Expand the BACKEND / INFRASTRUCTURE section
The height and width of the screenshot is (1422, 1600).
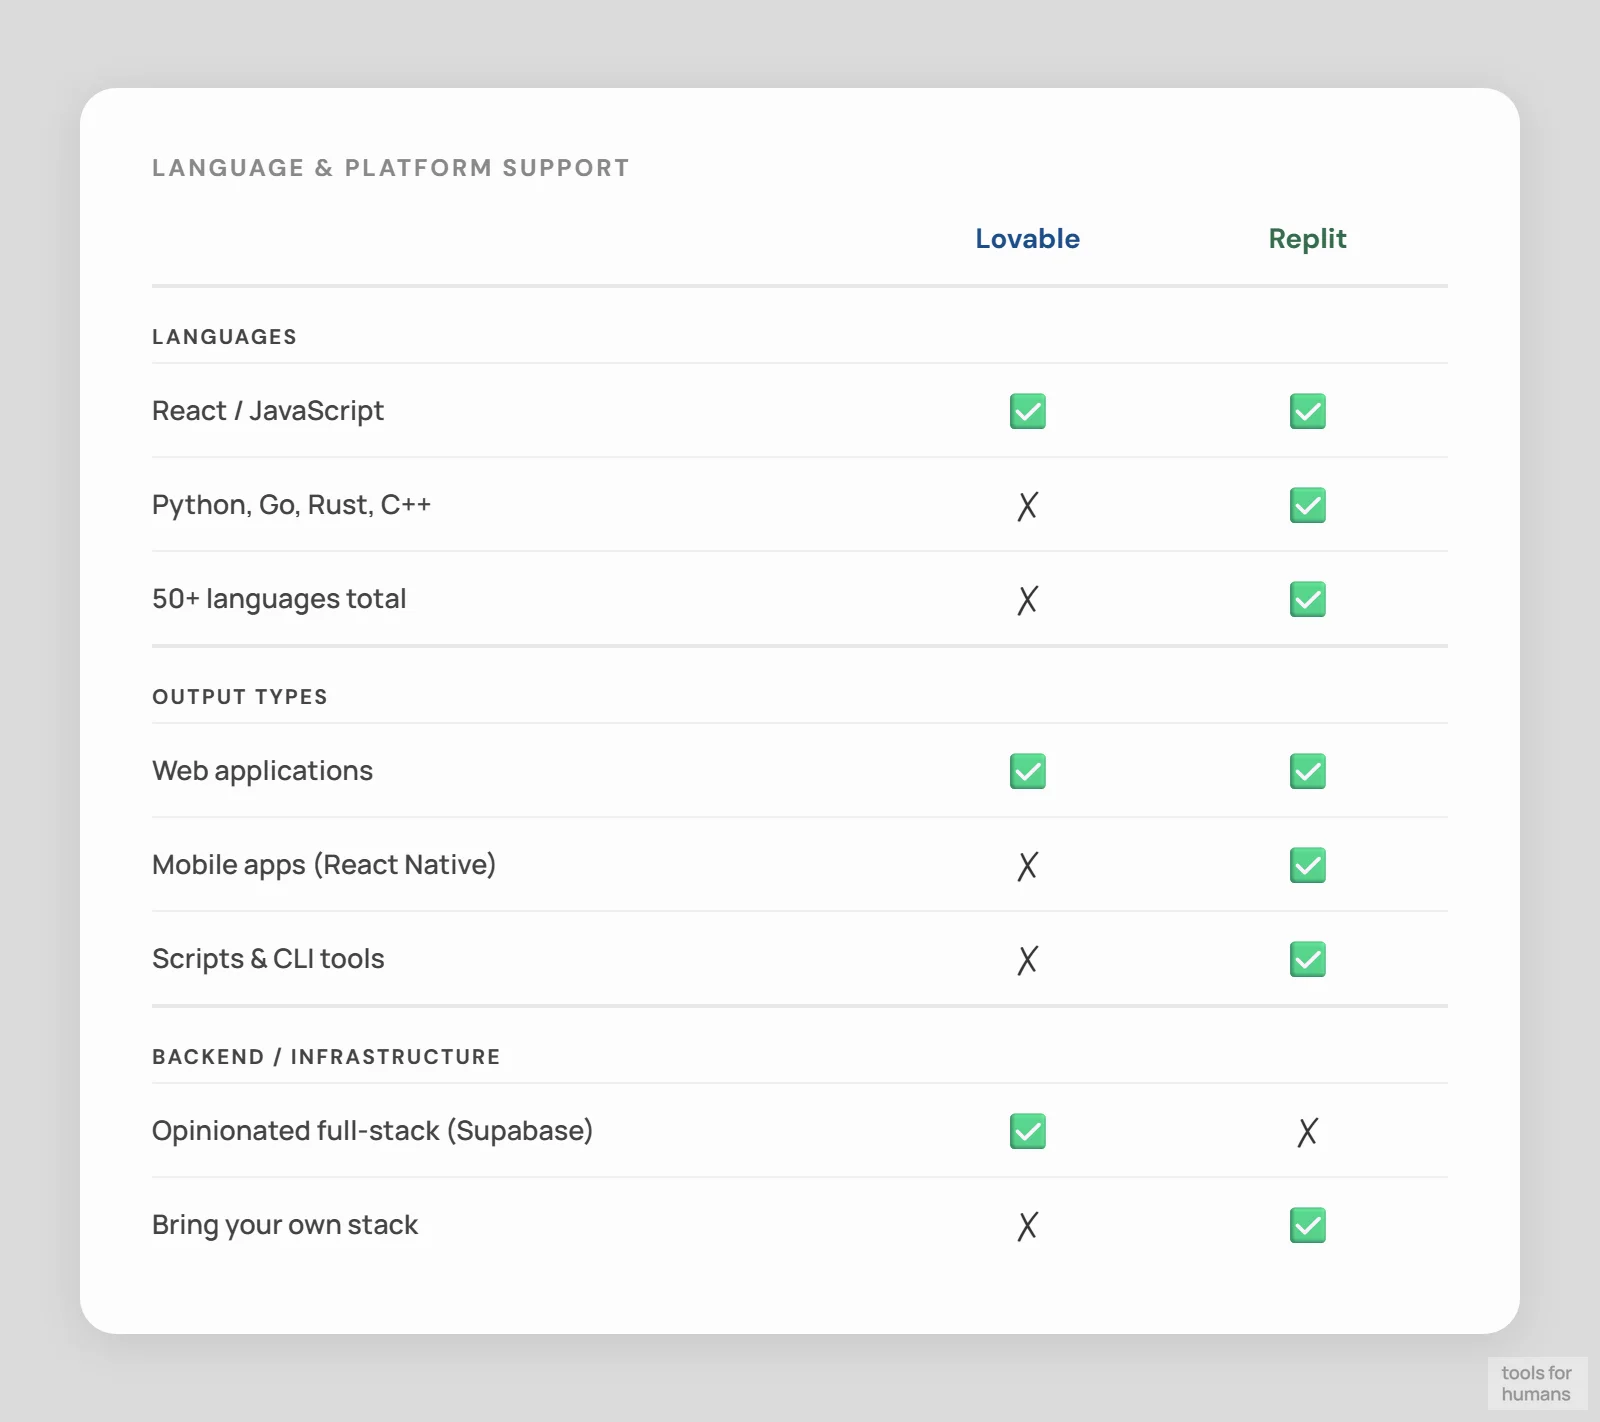[326, 1056]
